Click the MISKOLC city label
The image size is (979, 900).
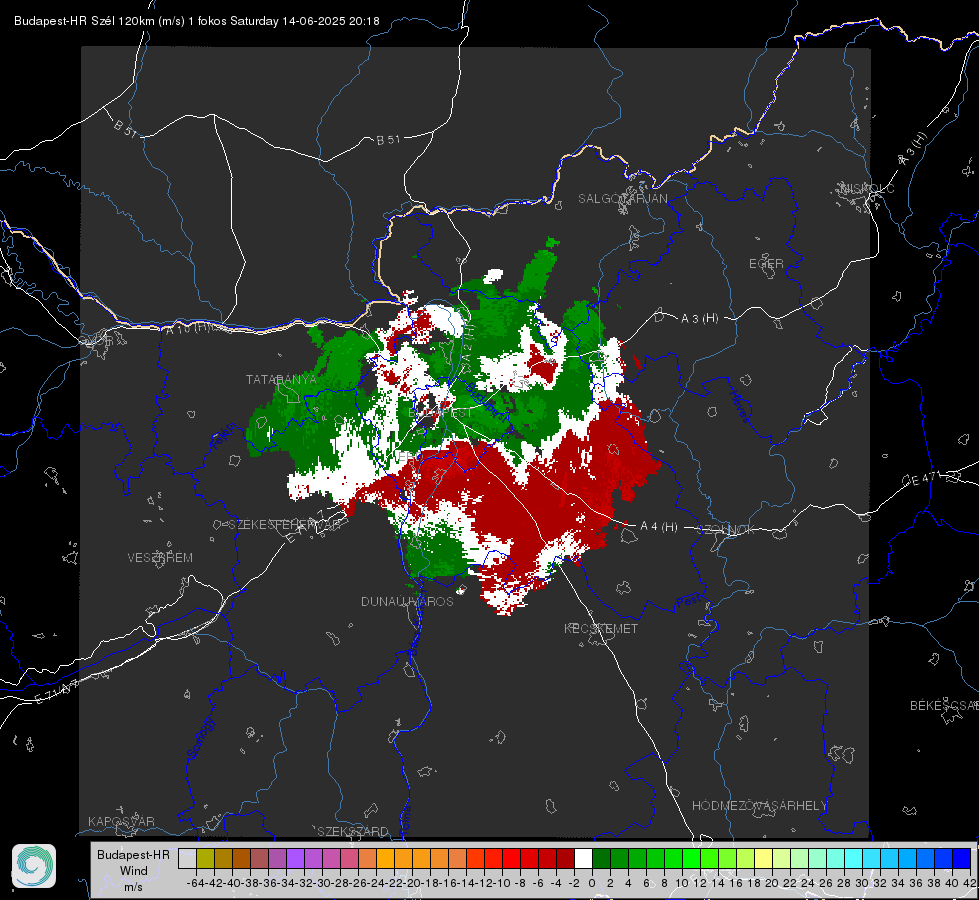pyautogui.click(x=867, y=188)
